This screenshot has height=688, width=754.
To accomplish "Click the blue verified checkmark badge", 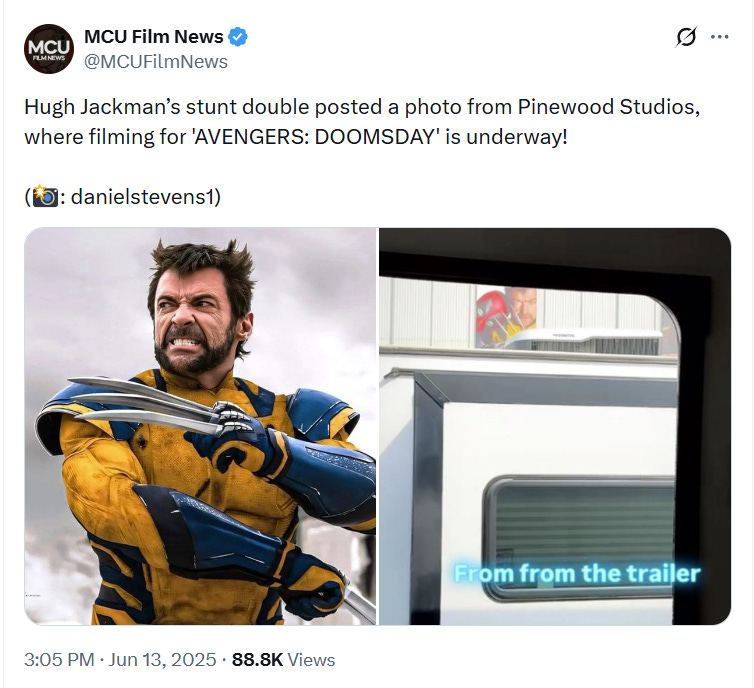I will [238, 37].
